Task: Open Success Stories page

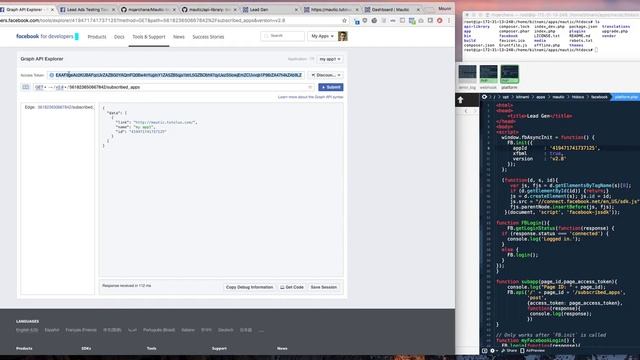Action: pyautogui.click(x=208, y=37)
